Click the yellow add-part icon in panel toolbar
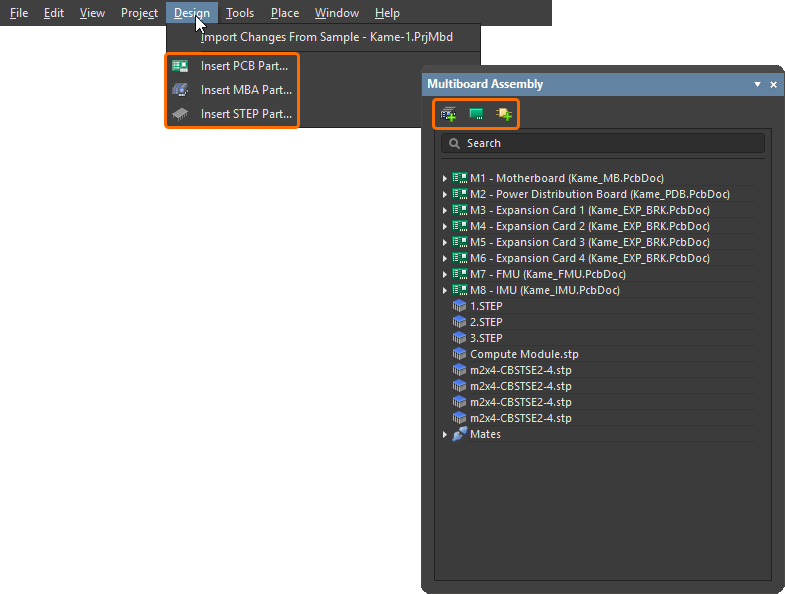 504,114
